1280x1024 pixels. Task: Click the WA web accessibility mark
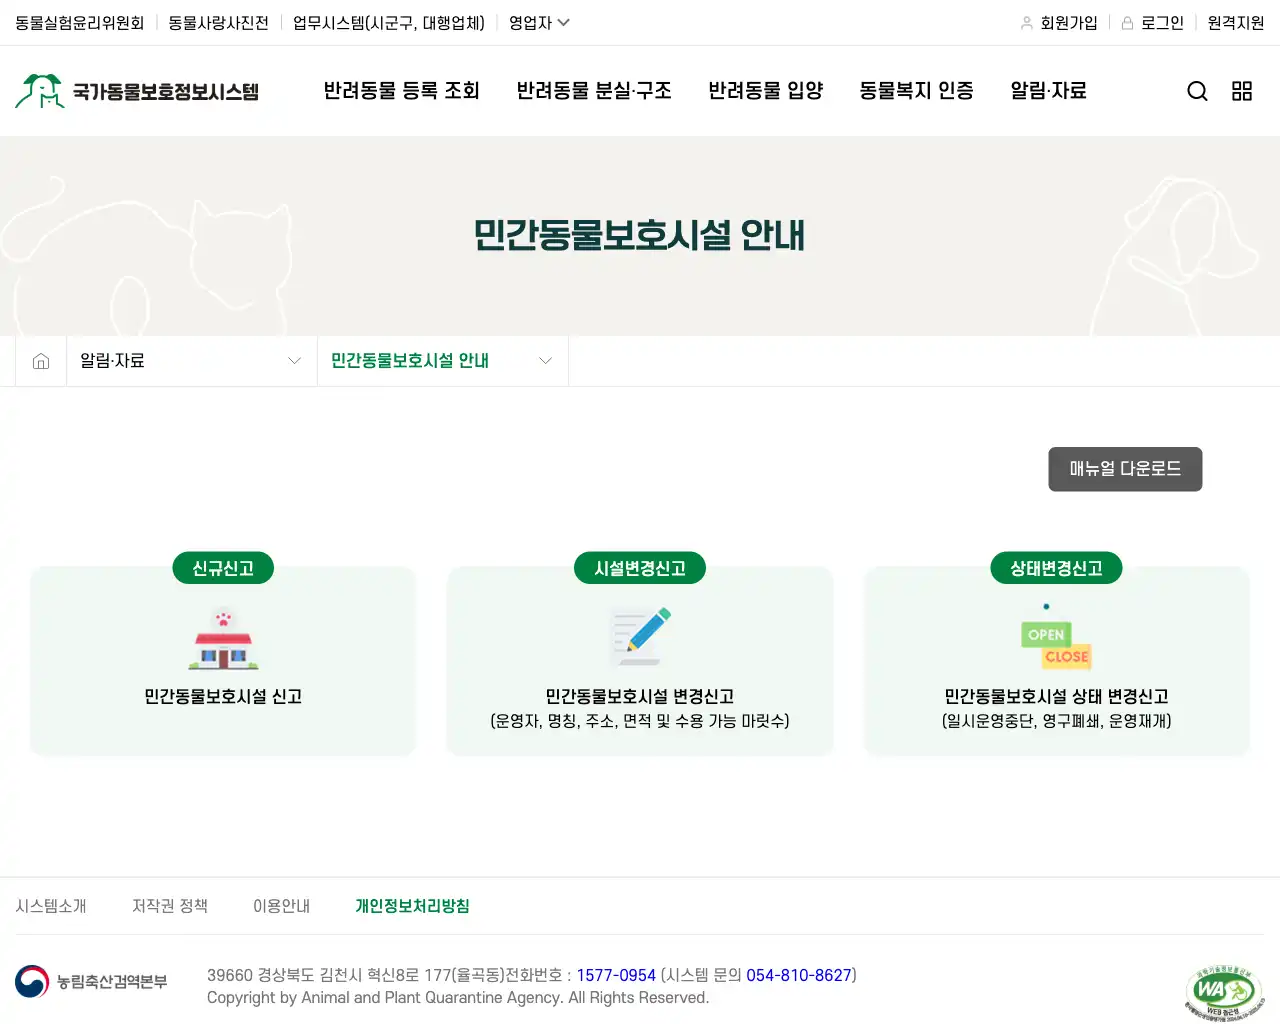click(1224, 993)
